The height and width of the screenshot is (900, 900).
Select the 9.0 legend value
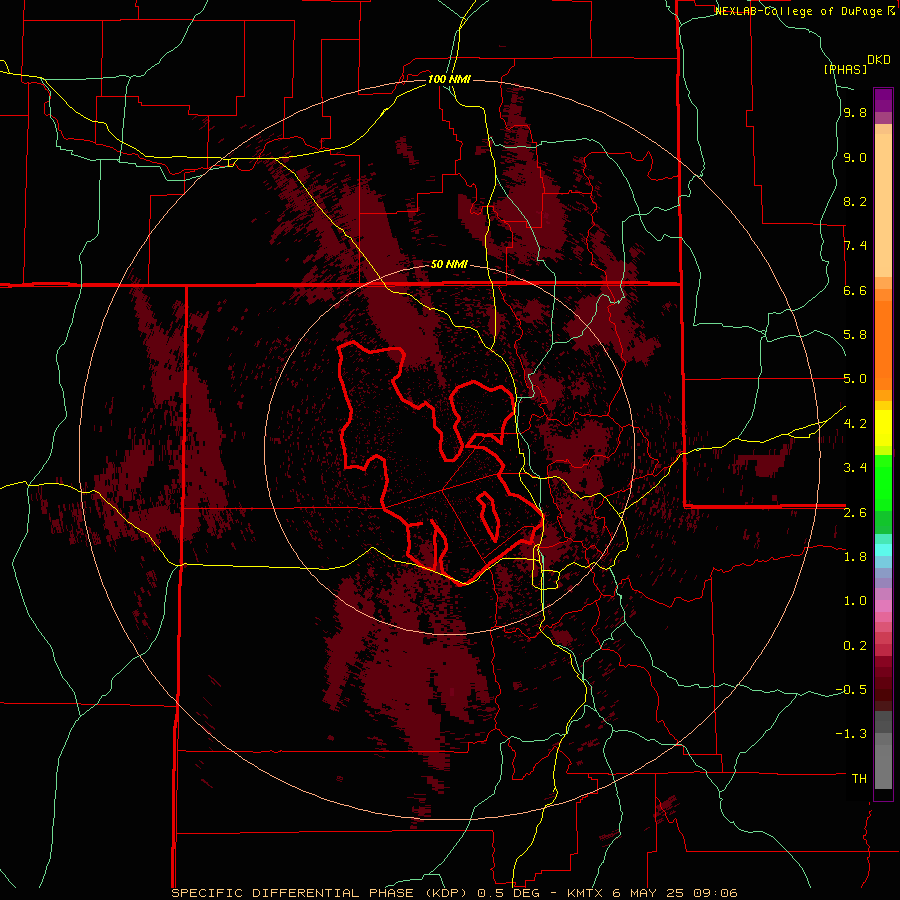tap(855, 158)
